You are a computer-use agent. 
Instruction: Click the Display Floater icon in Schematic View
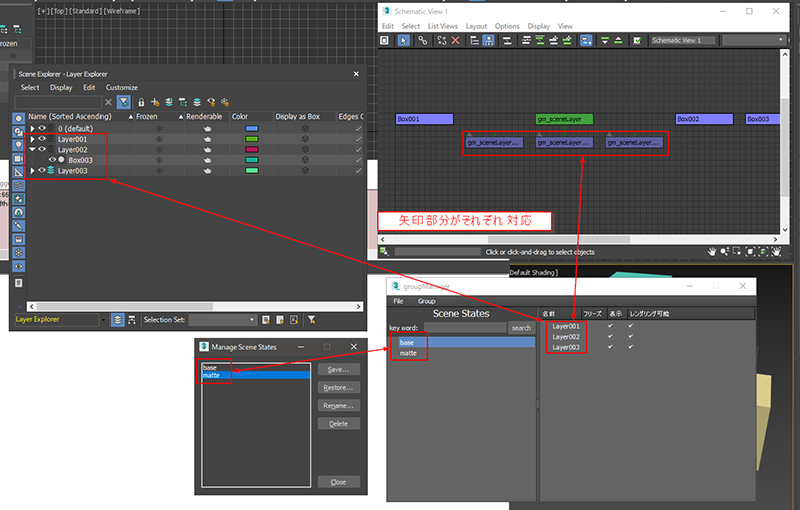[386, 40]
